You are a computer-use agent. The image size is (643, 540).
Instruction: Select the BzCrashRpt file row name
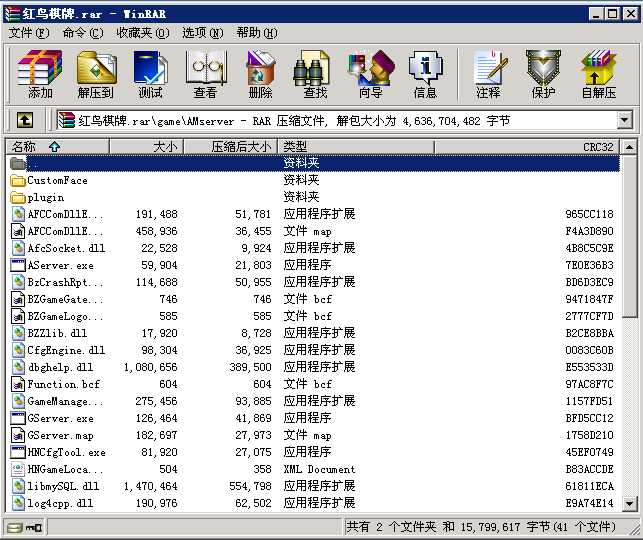click(65, 282)
